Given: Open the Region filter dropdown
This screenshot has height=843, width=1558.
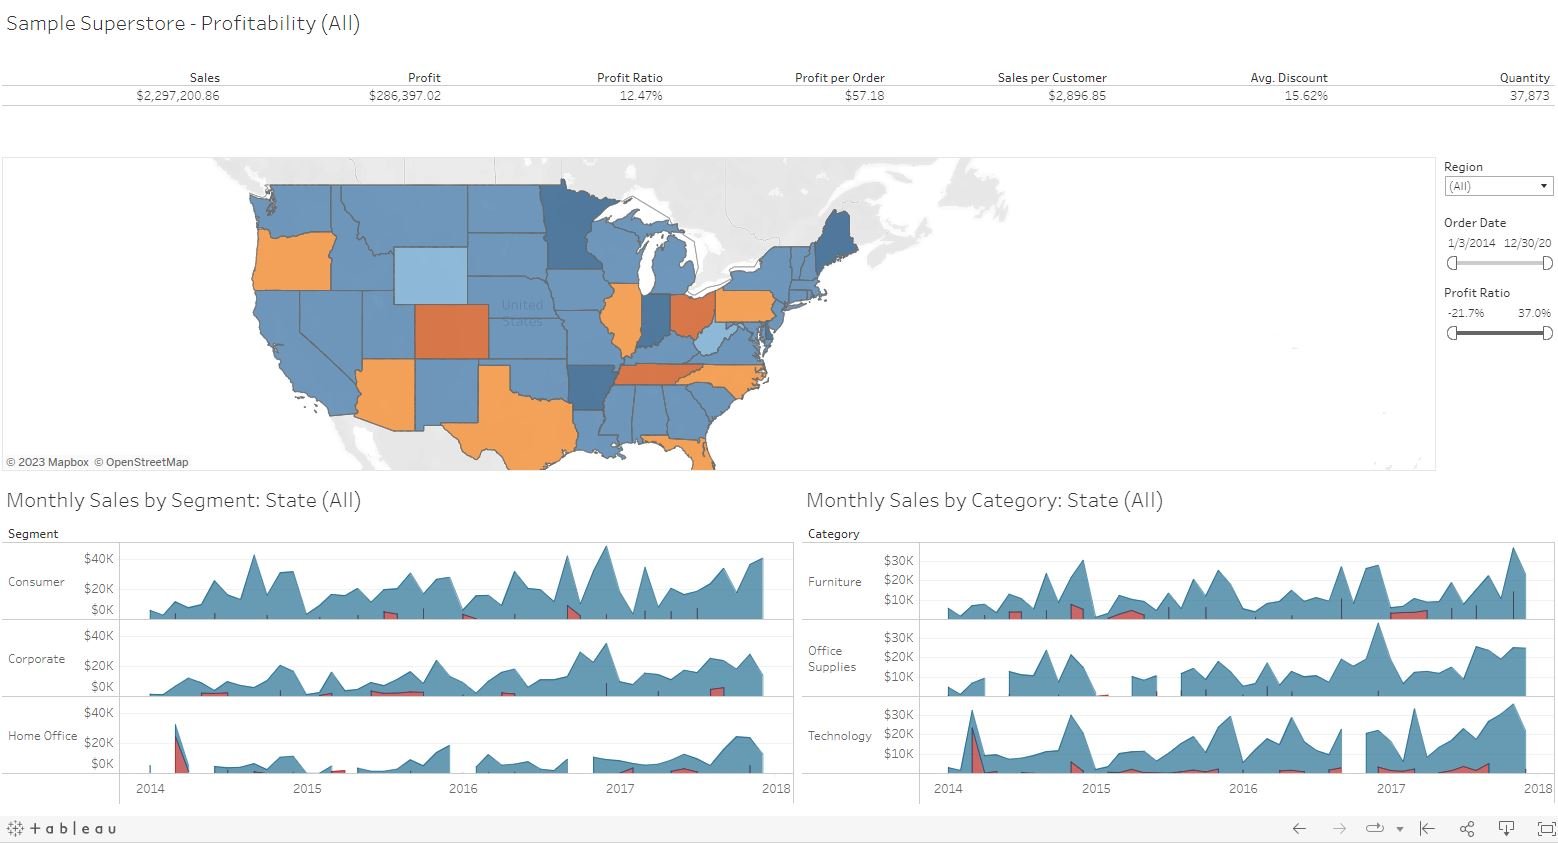Looking at the screenshot, I should 1498,186.
